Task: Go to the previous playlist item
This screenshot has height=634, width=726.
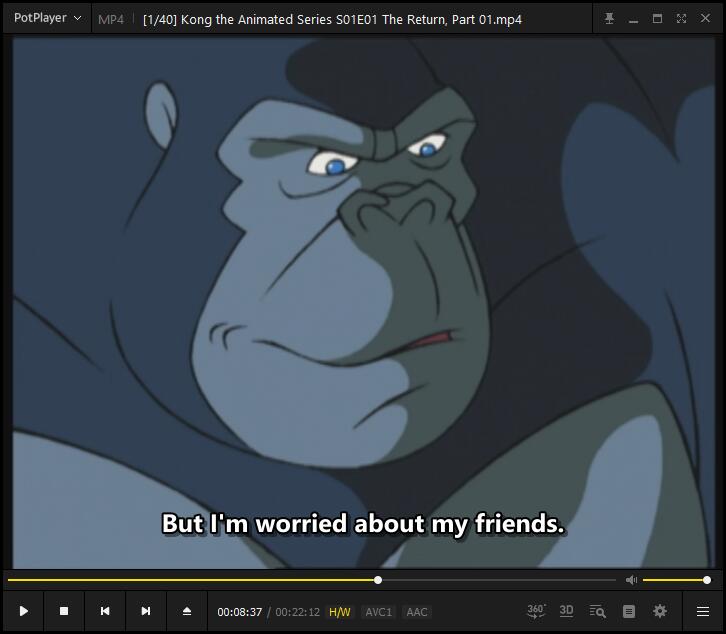Action: tap(105, 611)
